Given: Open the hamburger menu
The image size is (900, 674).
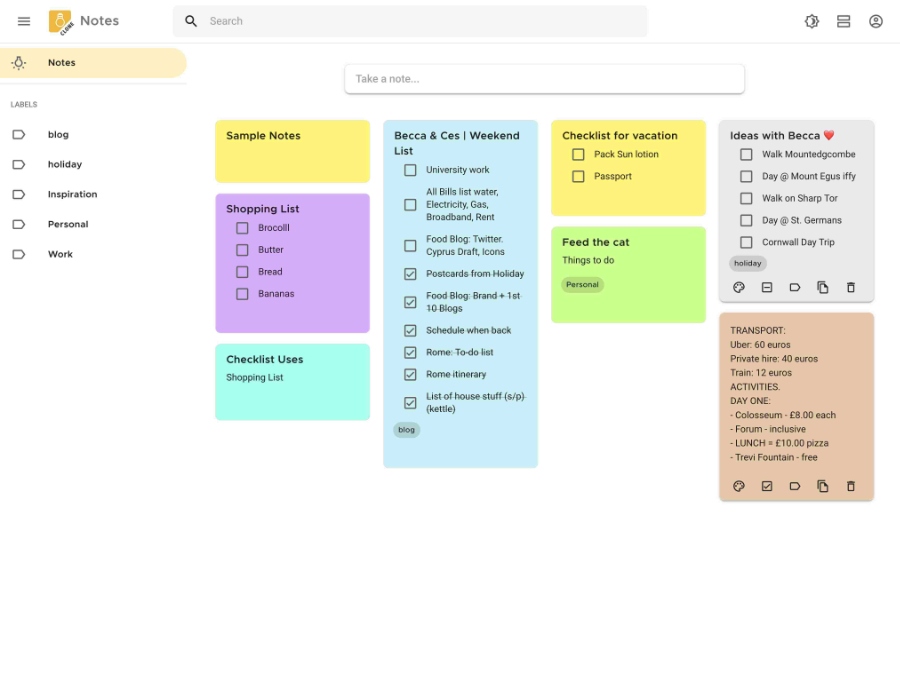Looking at the screenshot, I should pos(24,20).
